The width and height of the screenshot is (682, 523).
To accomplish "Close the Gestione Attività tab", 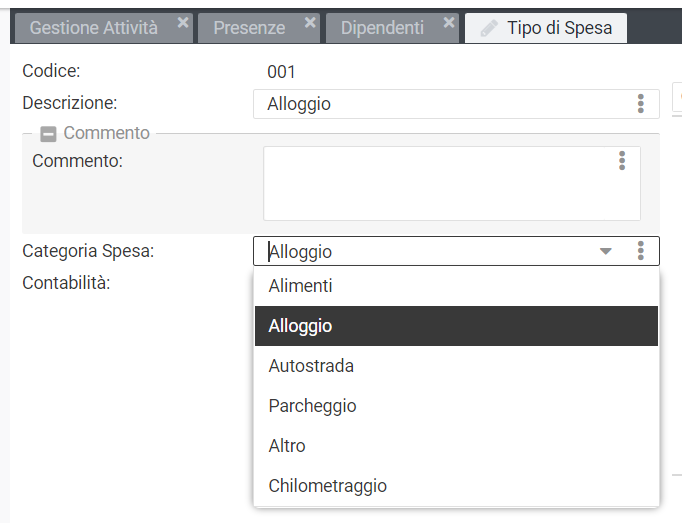I will [x=183, y=22].
